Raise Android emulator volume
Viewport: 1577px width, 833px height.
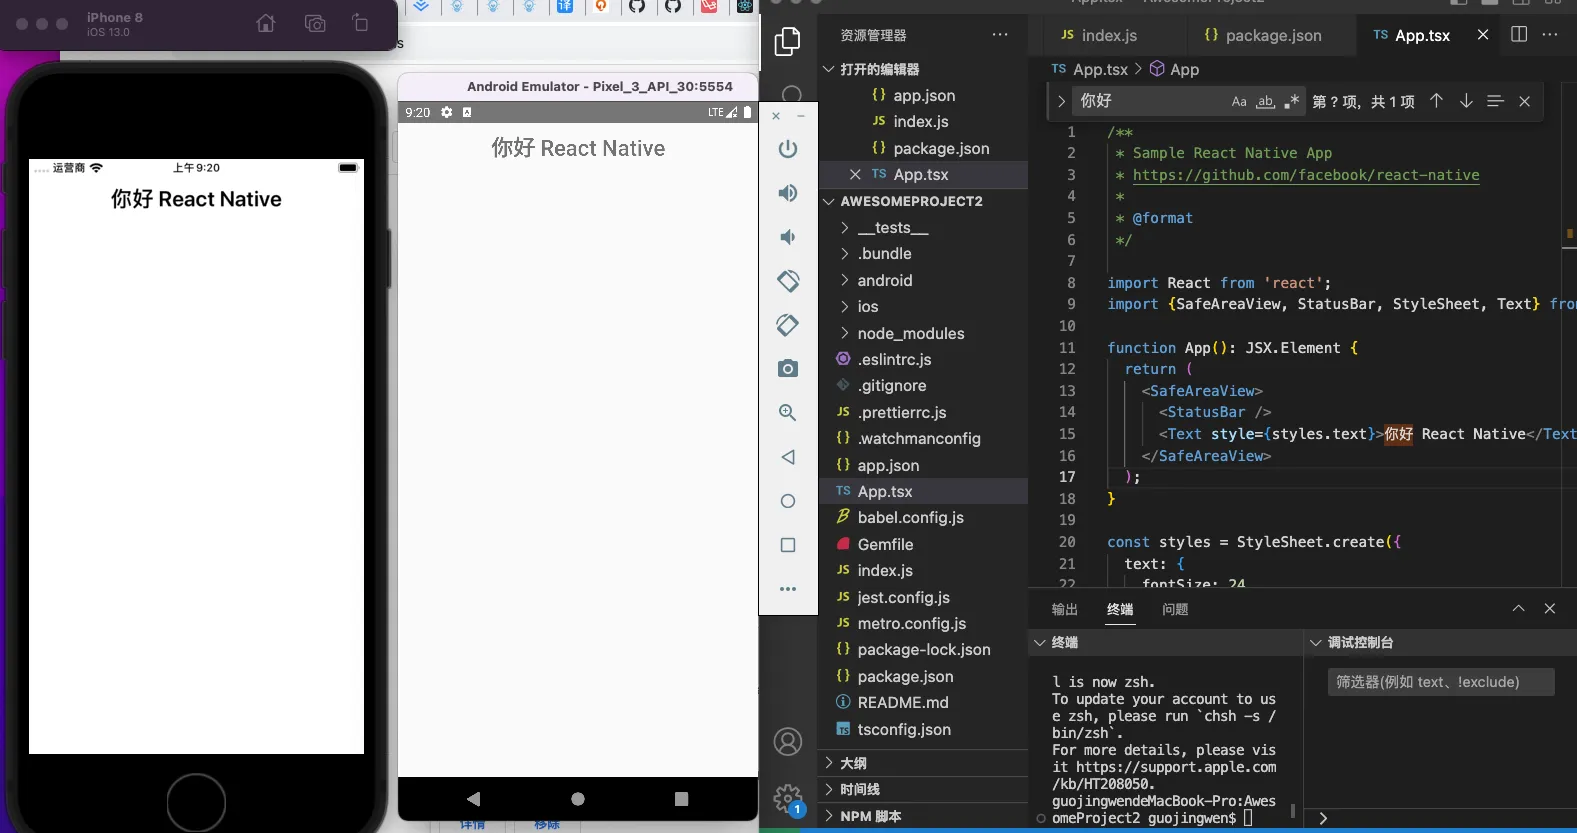[788, 193]
